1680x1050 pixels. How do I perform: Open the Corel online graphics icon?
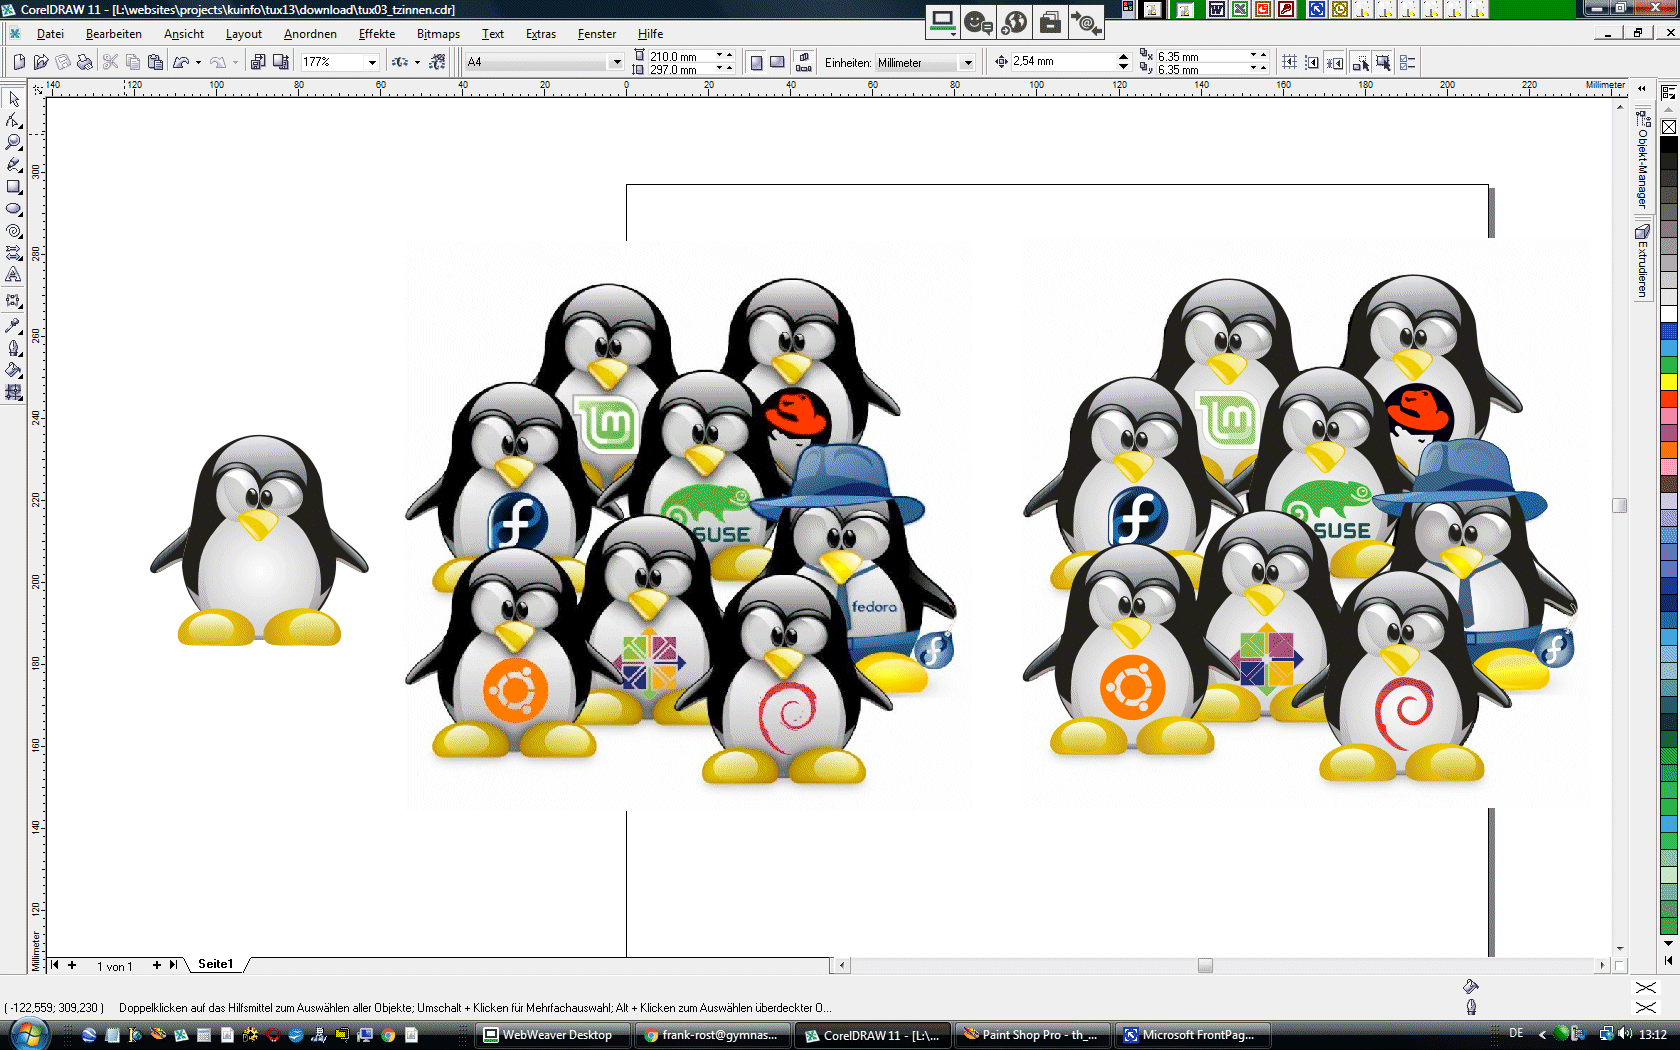click(x=437, y=62)
